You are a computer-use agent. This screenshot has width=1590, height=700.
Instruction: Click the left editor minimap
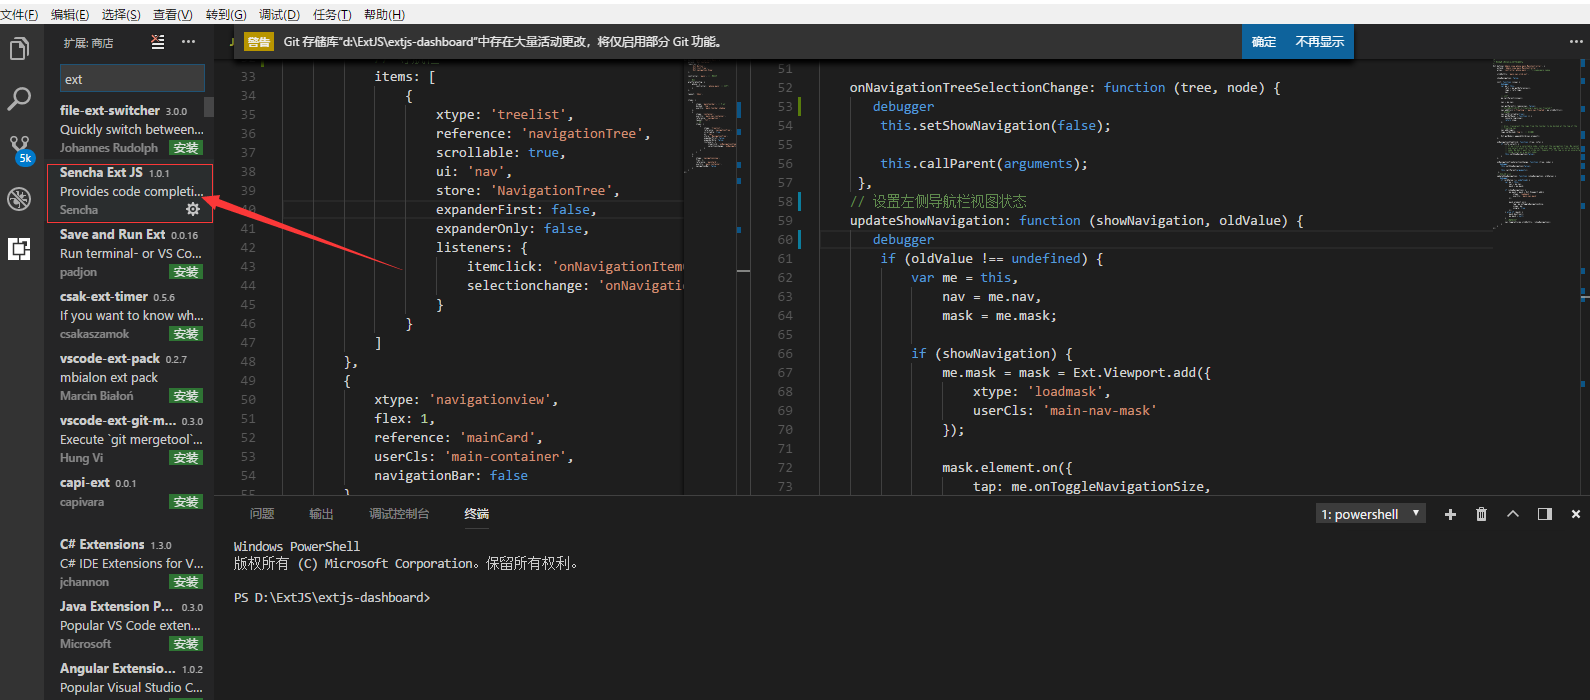(x=713, y=275)
